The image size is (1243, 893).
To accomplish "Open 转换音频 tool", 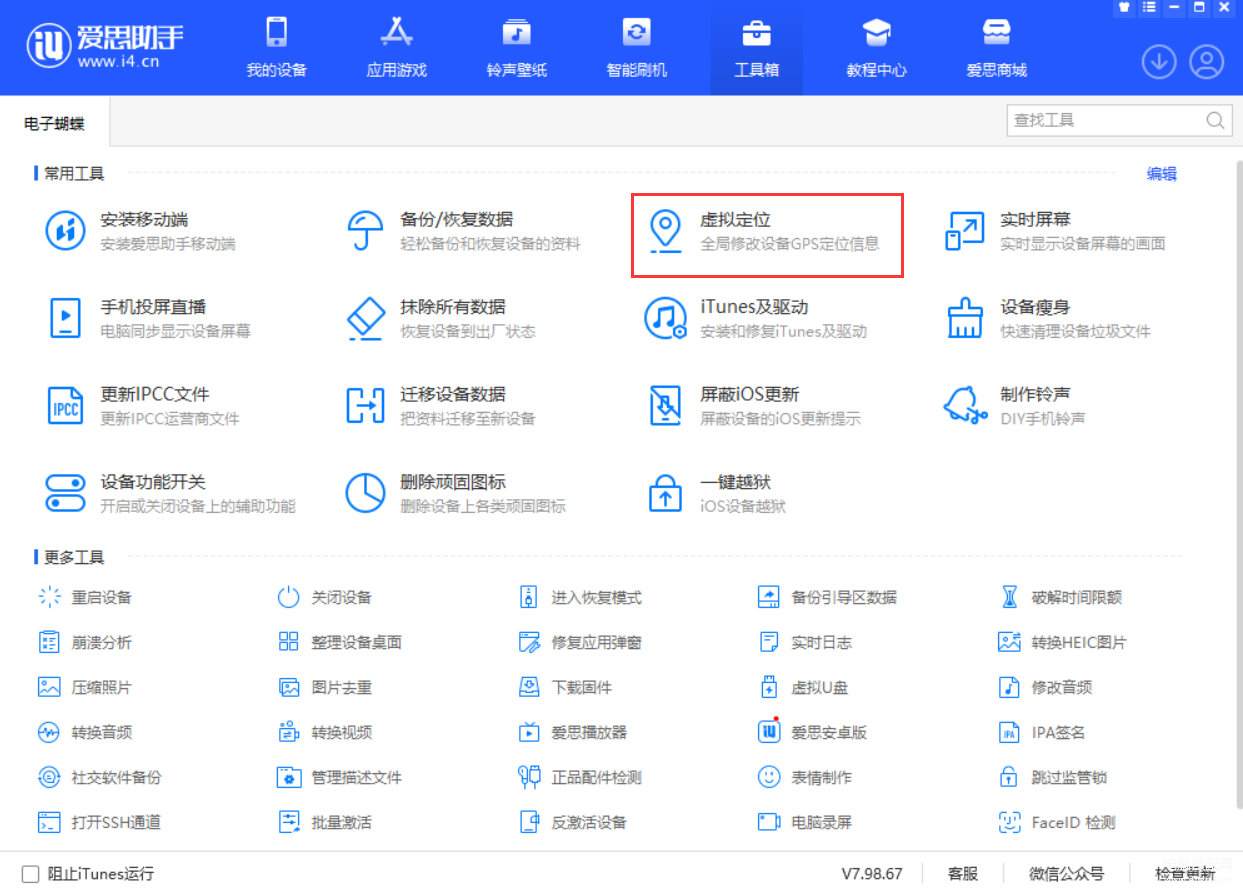I will click(x=85, y=732).
